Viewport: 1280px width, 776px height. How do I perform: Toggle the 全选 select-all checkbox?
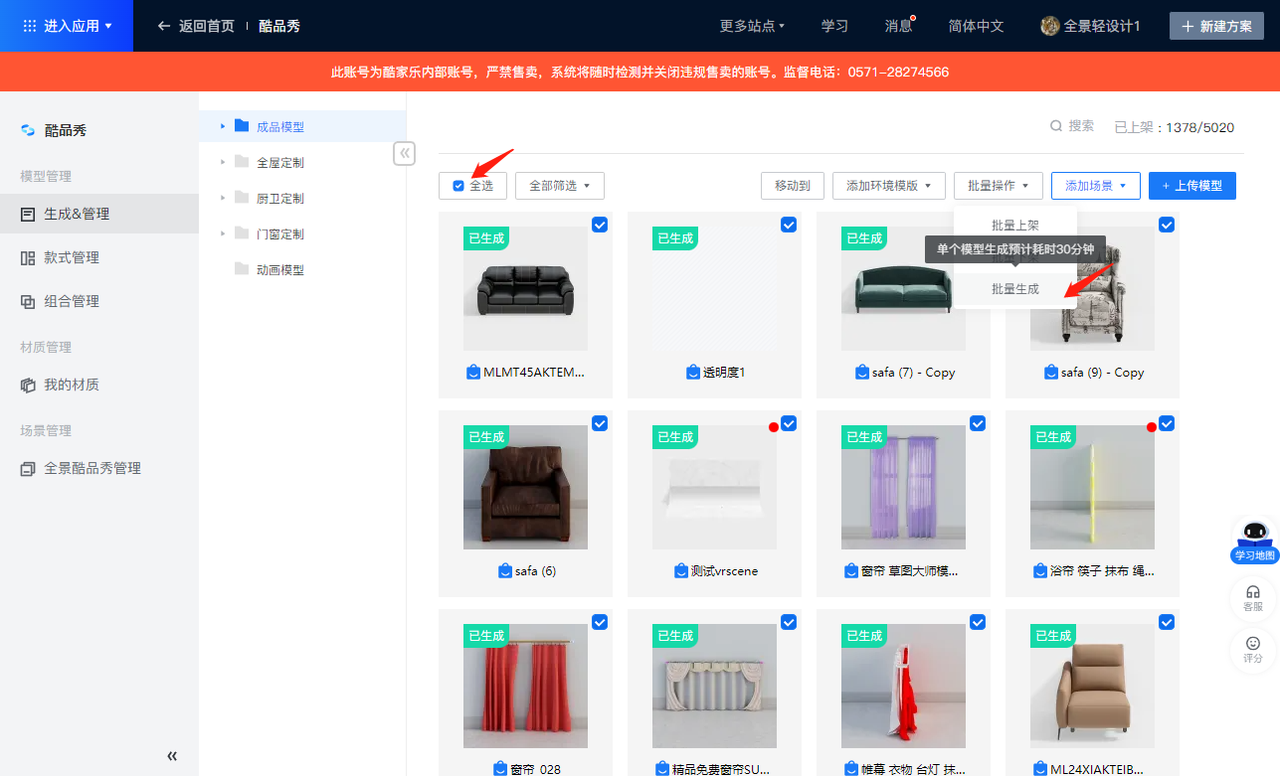458,186
